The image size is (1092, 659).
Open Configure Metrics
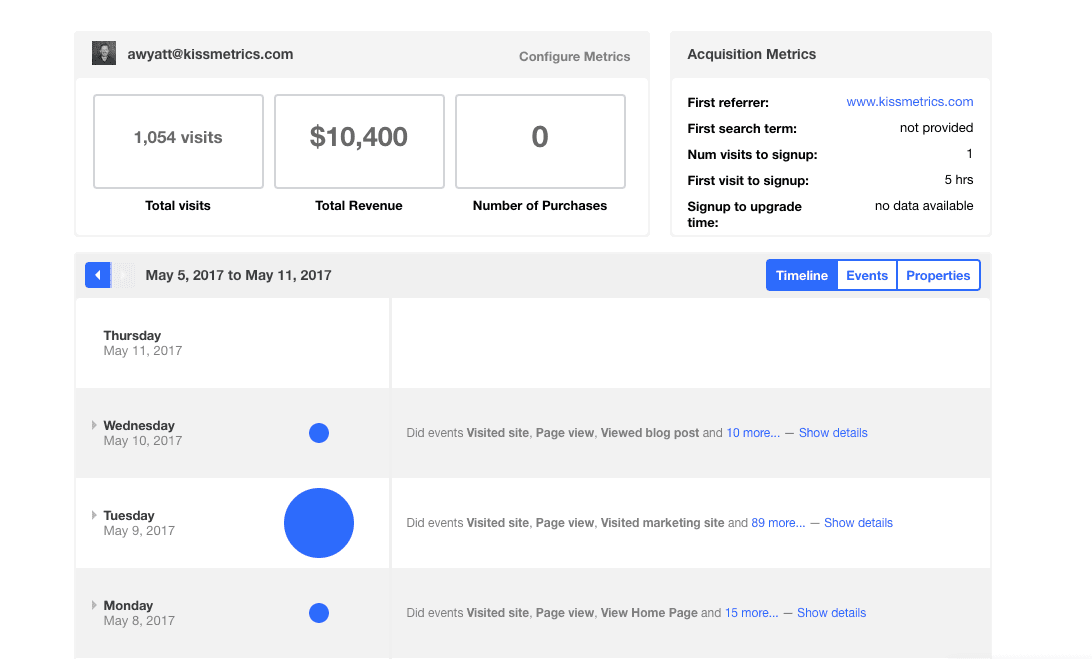pyautogui.click(x=574, y=57)
